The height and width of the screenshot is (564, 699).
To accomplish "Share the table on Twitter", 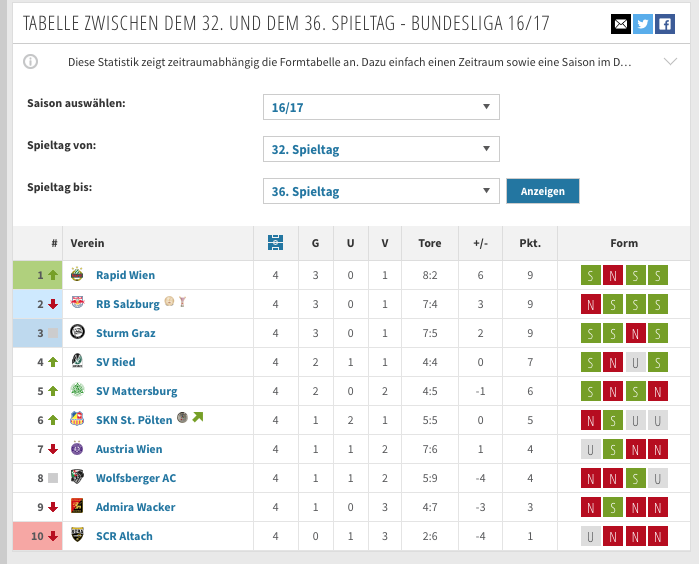I will pos(642,24).
